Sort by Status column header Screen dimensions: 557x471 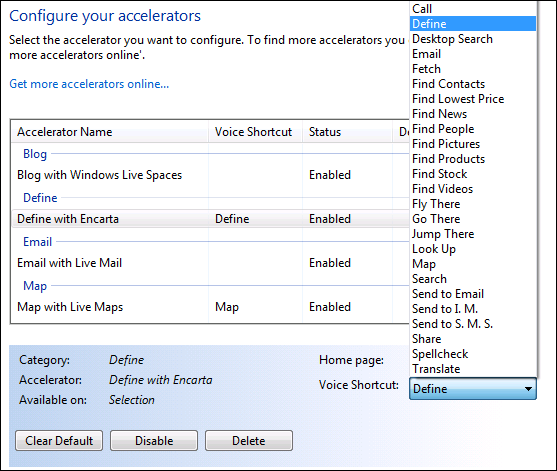pyautogui.click(x=347, y=132)
